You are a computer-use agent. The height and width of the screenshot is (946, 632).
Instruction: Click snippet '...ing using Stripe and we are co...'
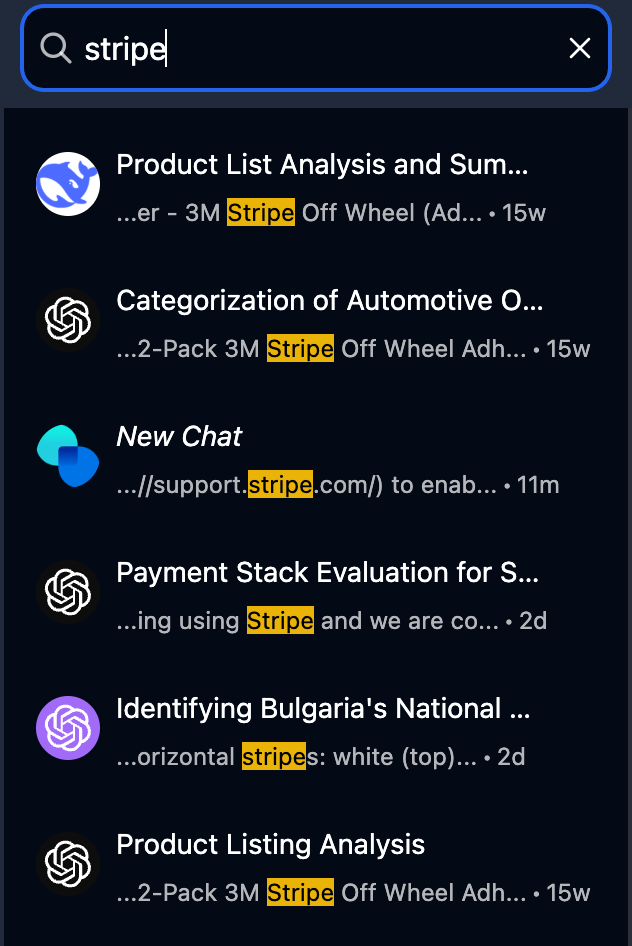coord(308,620)
